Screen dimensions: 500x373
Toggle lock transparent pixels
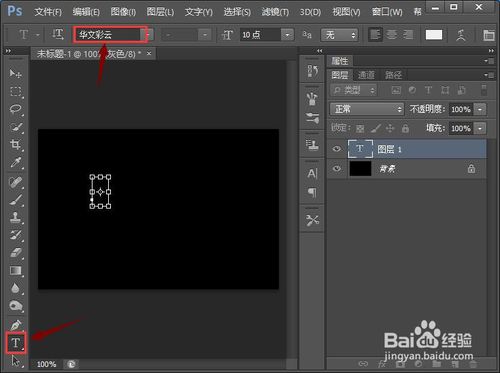tap(360, 128)
